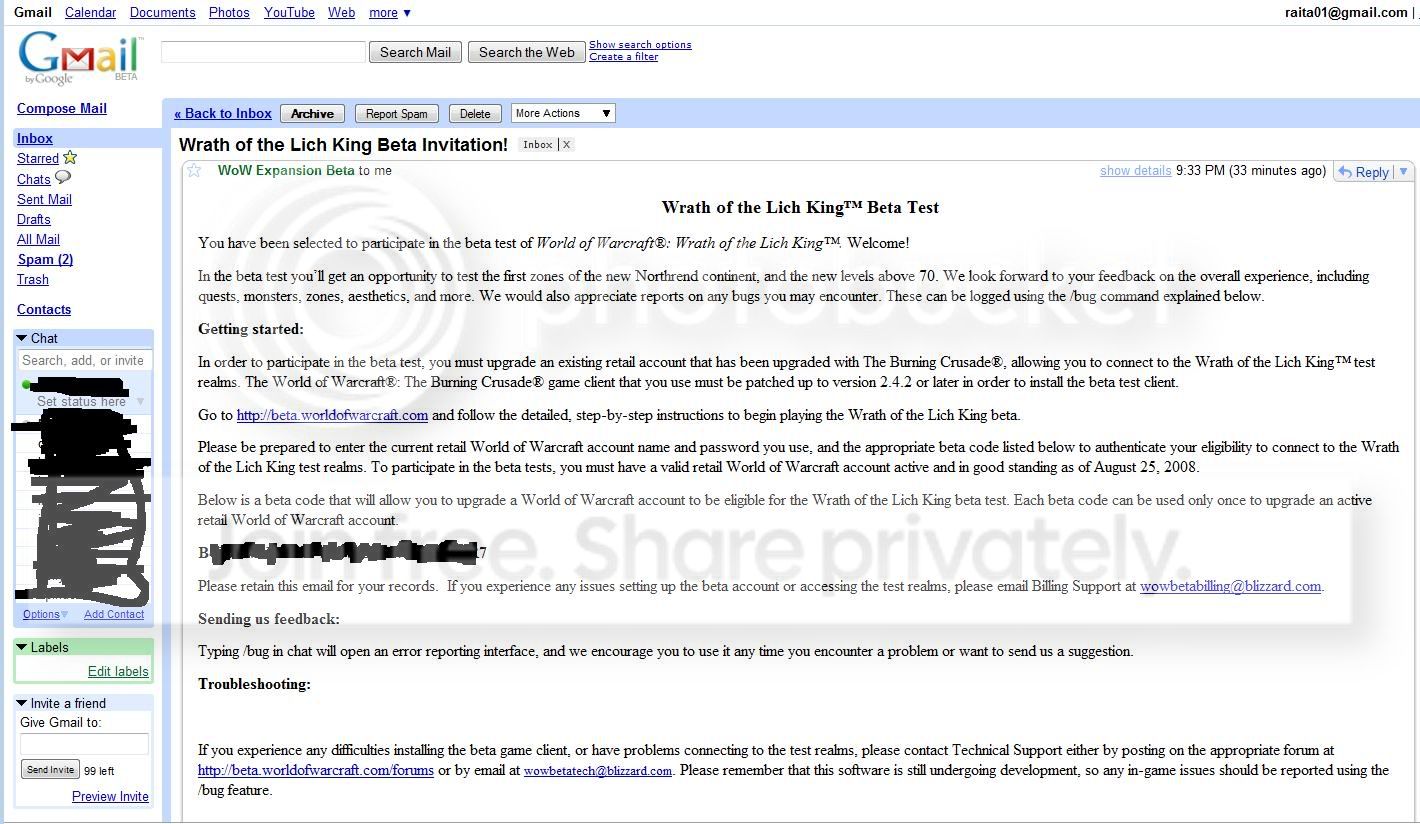The height and width of the screenshot is (824, 1420).
Task: Open the More Actions dropdown
Action: click(563, 113)
